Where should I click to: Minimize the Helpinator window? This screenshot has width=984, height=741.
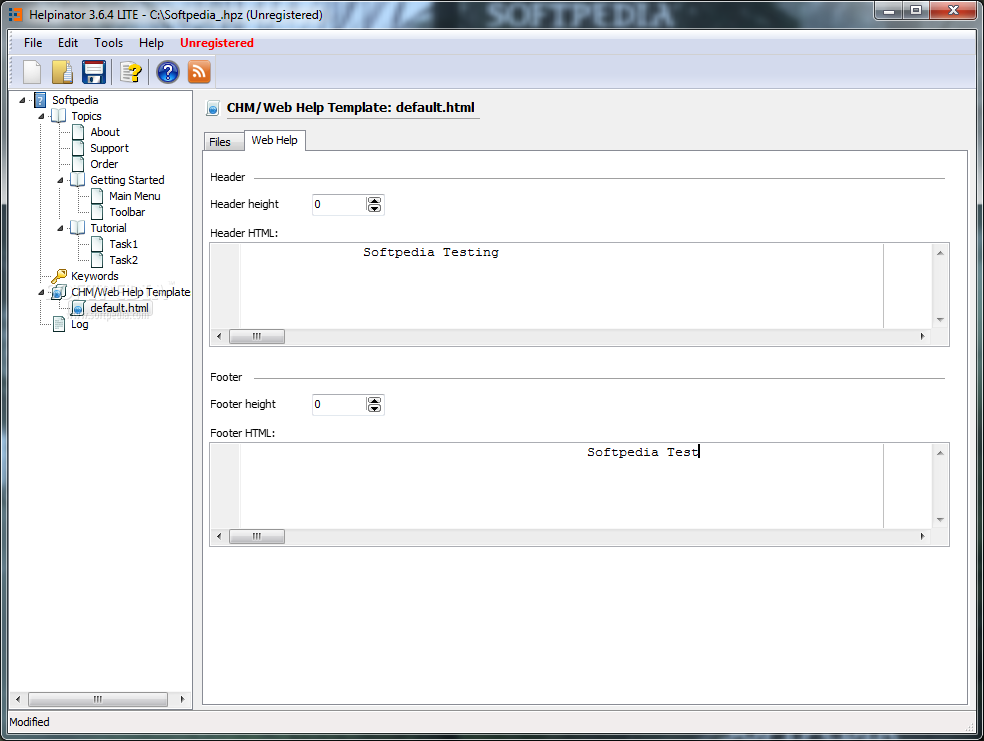pos(889,11)
